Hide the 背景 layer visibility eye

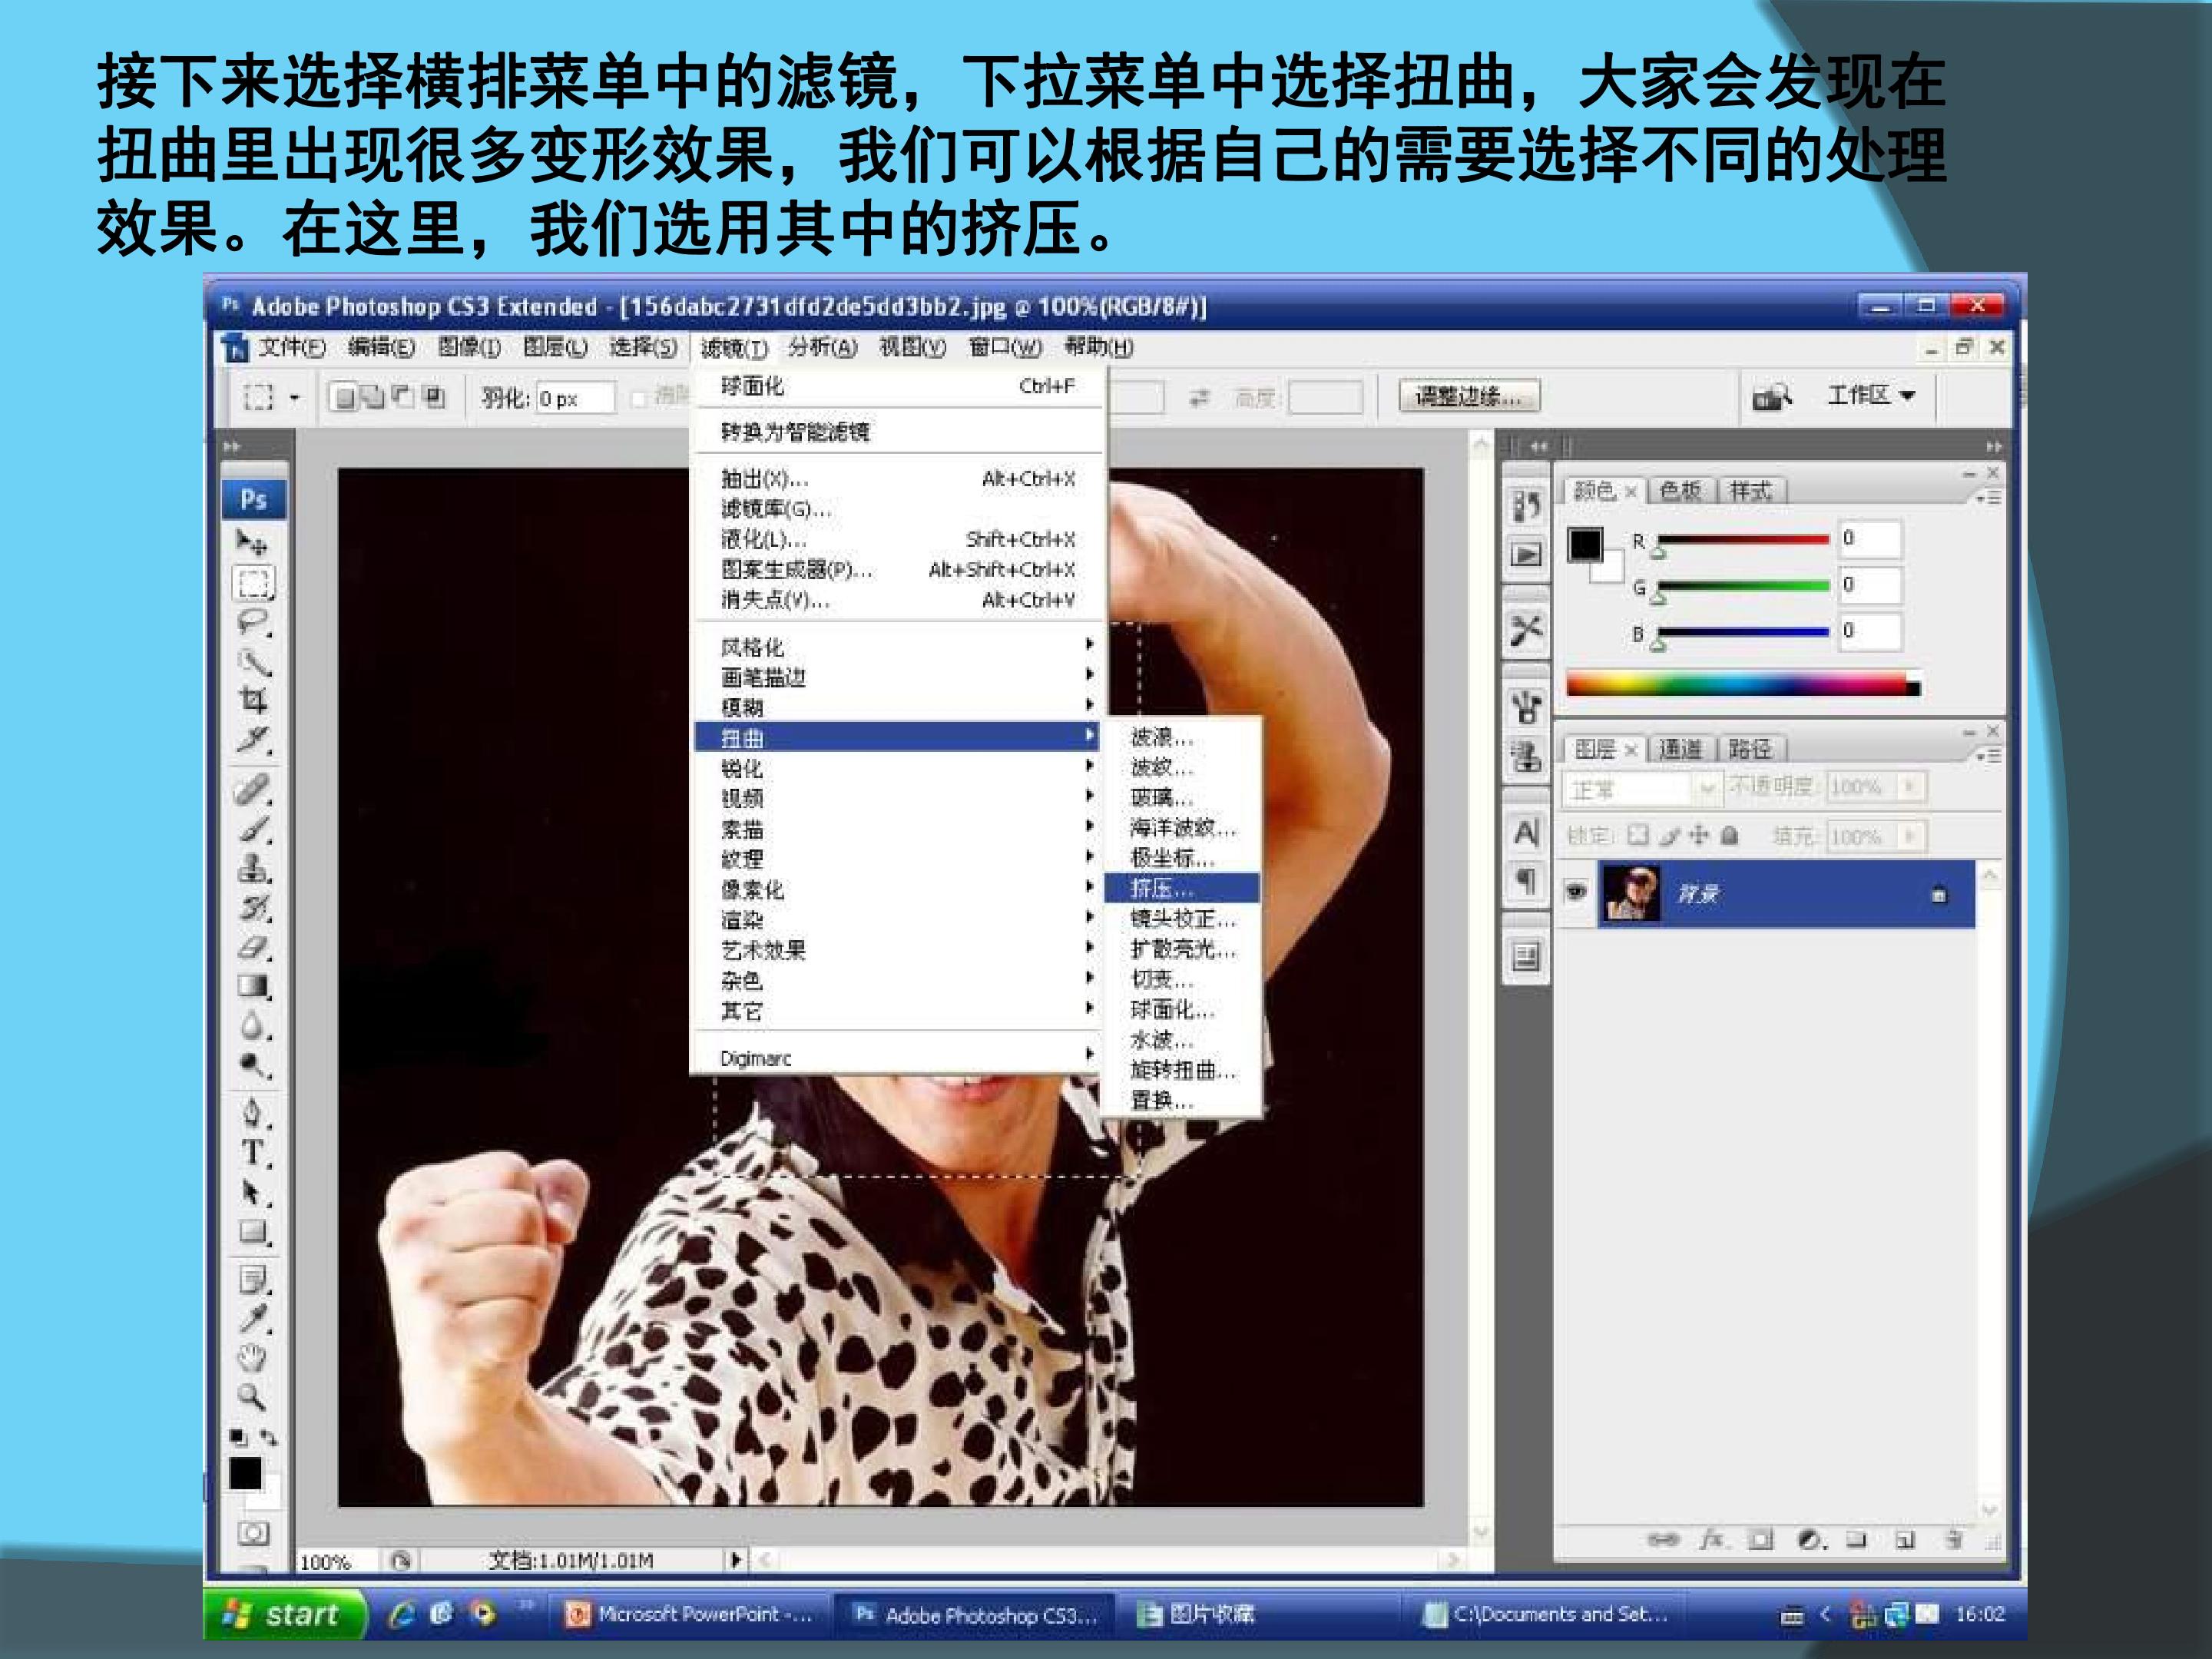coord(1577,891)
